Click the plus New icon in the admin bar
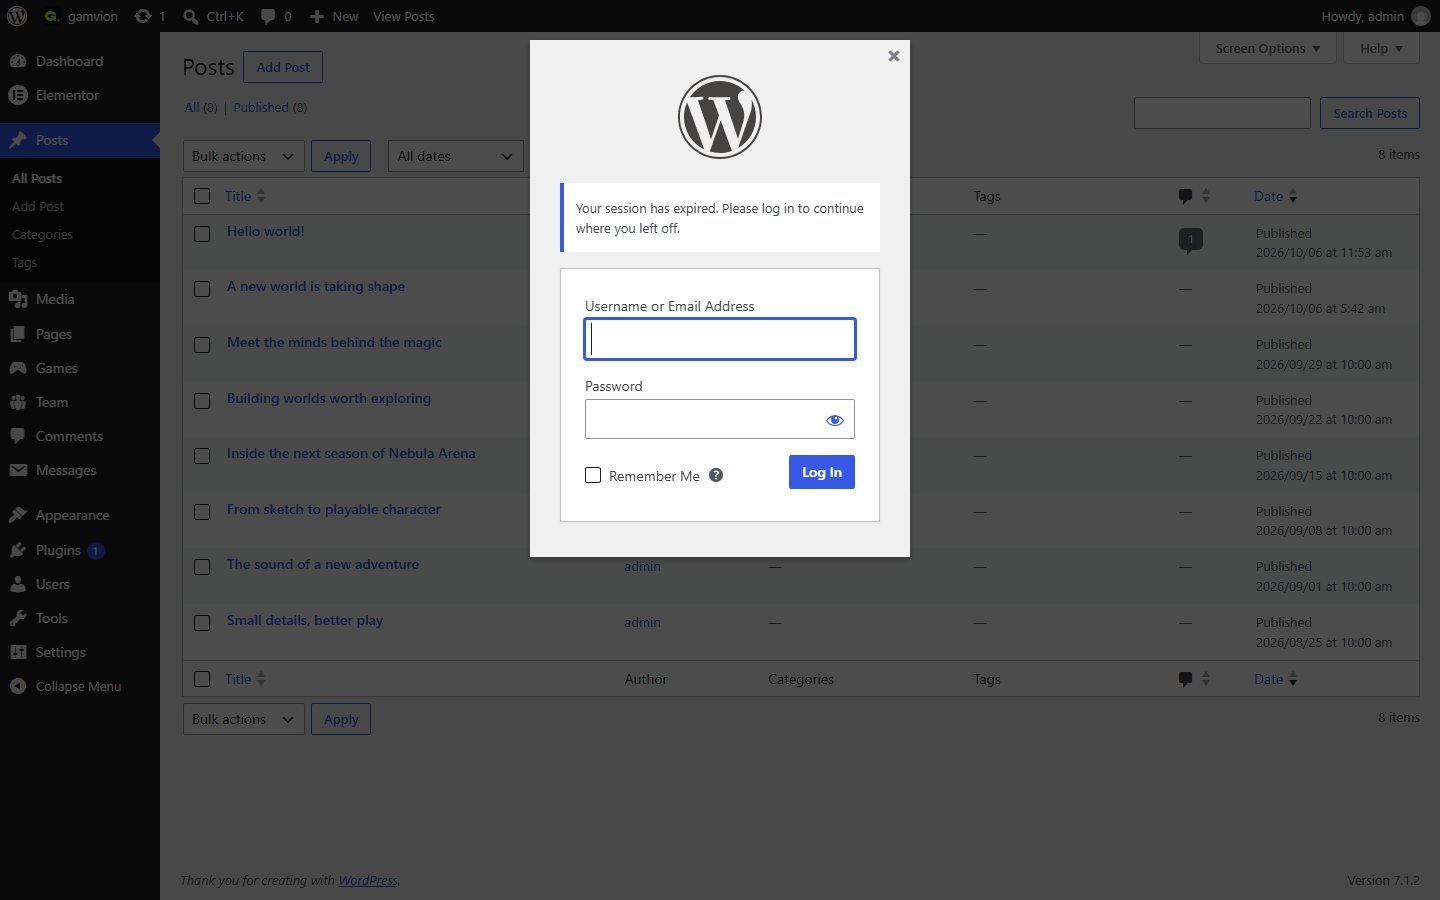The height and width of the screenshot is (900, 1440). (316, 16)
